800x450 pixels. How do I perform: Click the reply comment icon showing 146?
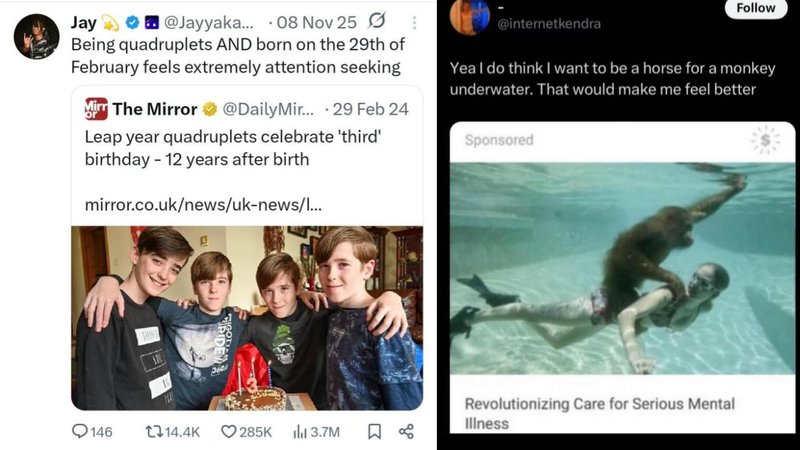point(81,432)
